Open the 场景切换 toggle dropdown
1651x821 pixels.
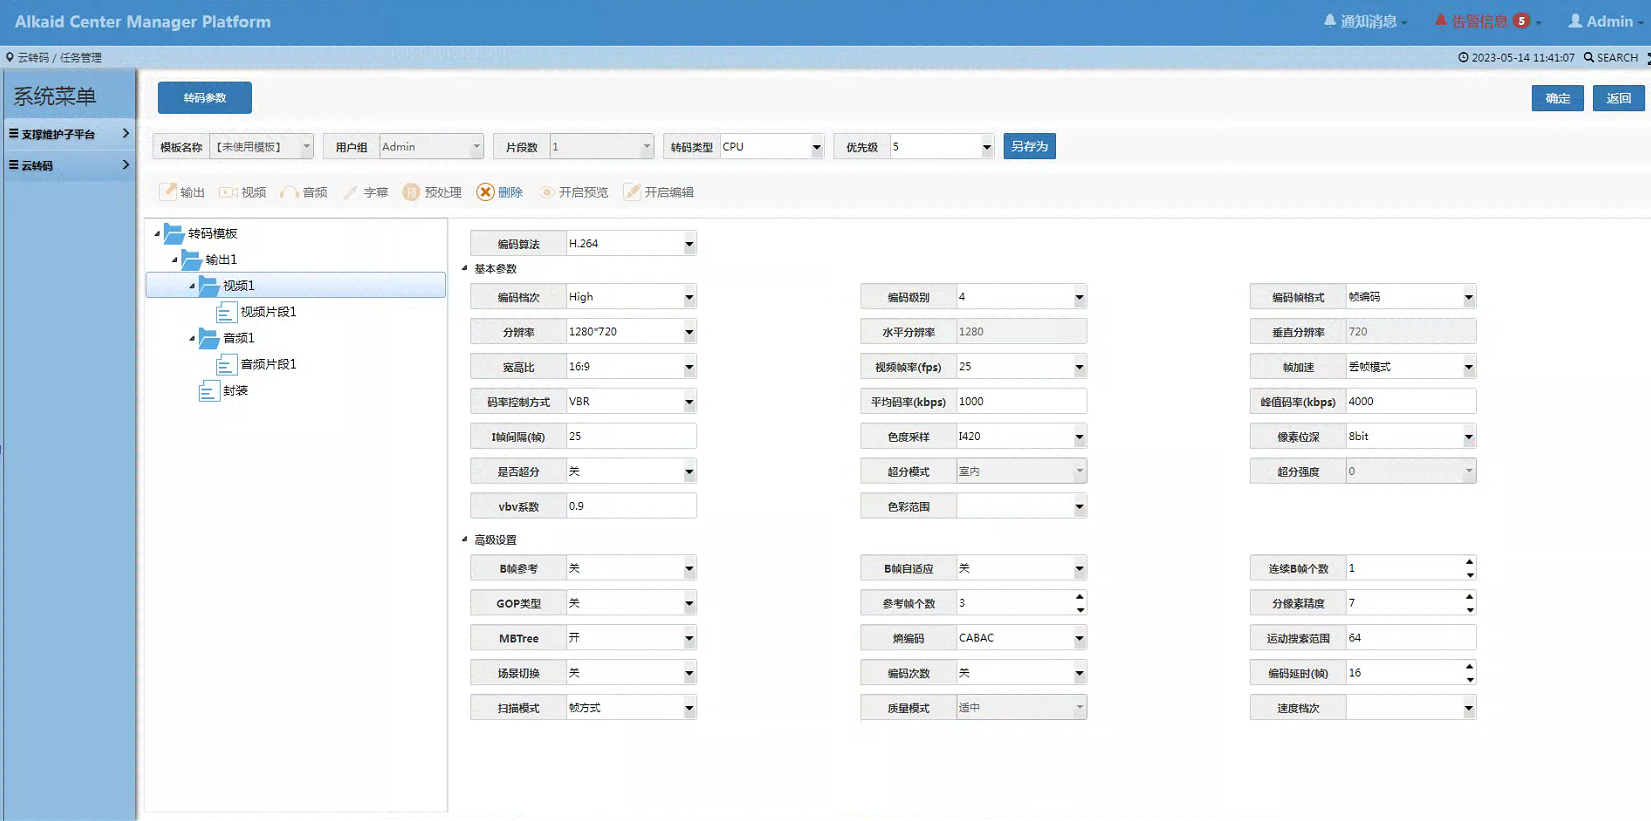point(689,673)
